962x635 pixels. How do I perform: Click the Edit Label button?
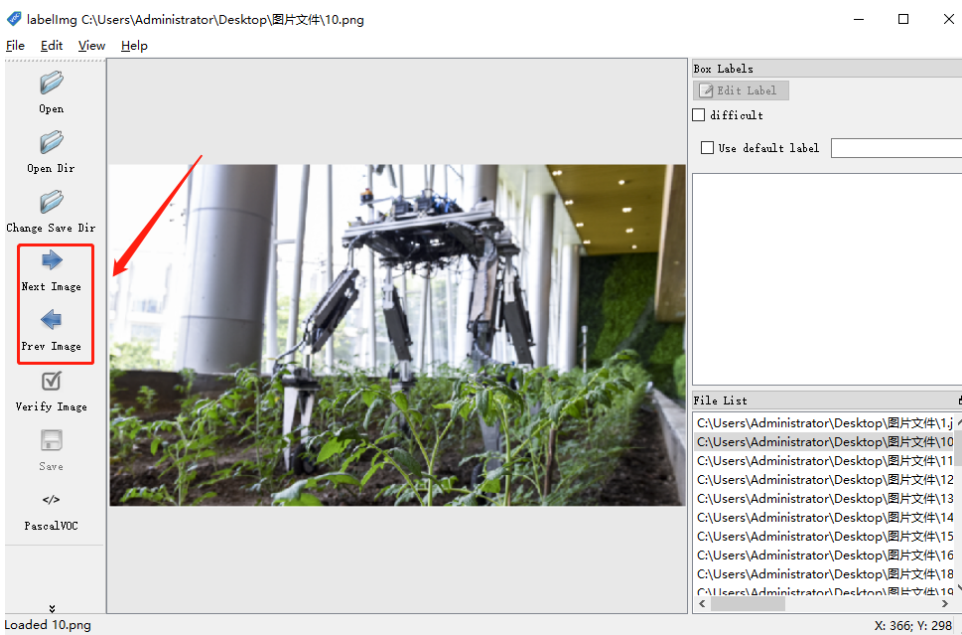pyautogui.click(x=741, y=90)
